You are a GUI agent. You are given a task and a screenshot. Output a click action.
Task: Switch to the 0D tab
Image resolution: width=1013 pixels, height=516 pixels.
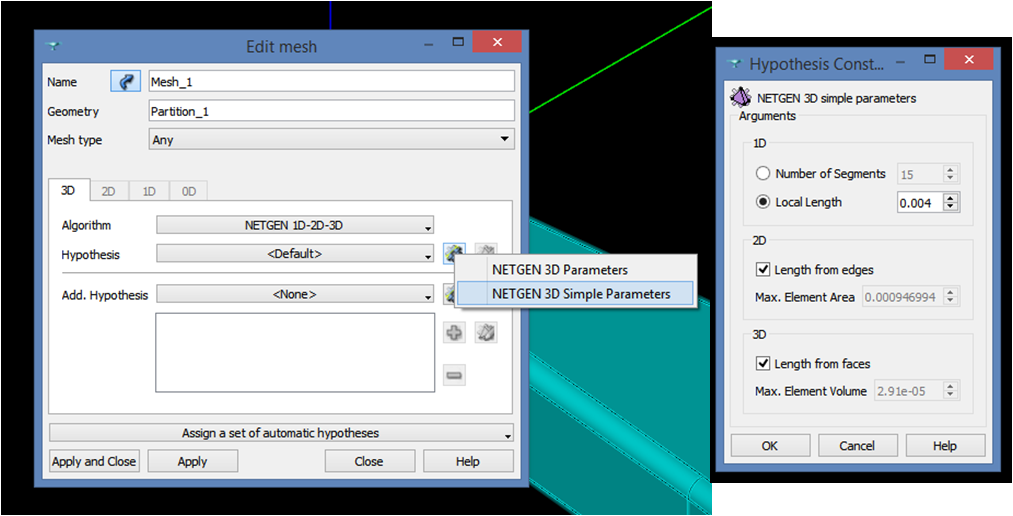[x=189, y=191]
